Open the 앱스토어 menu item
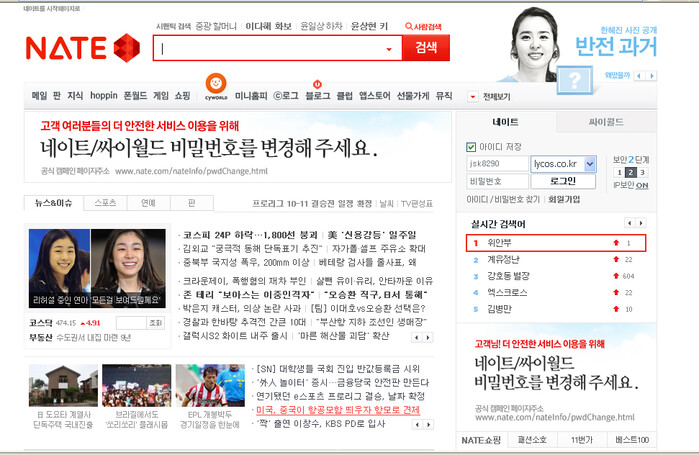699x455 pixels. tap(374, 96)
